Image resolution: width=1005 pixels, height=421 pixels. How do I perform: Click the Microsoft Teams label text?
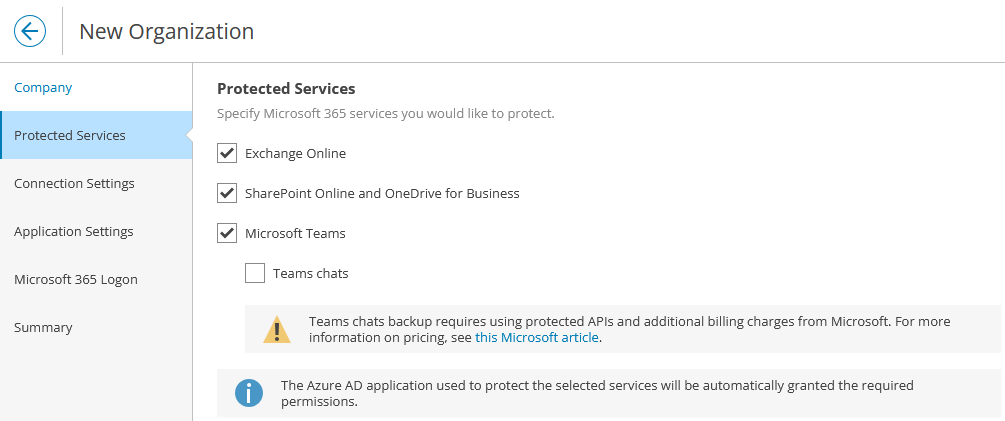[295, 233]
